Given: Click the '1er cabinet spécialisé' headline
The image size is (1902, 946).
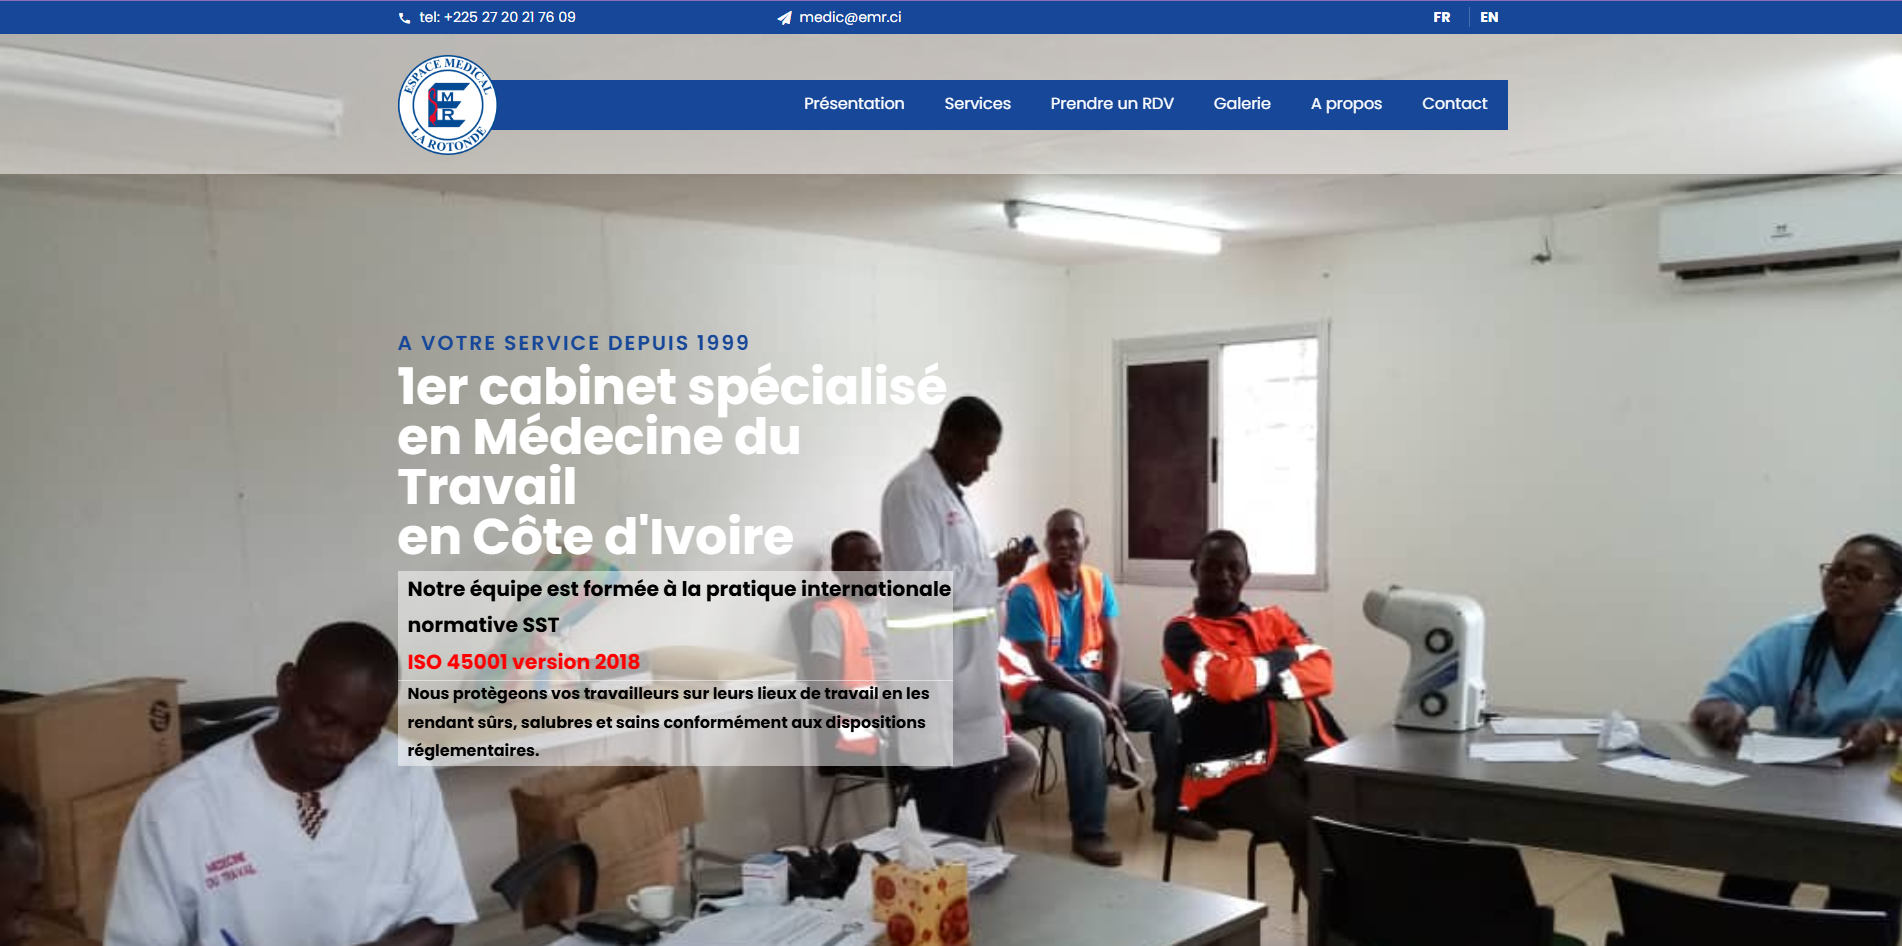Looking at the screenshot, I should 671,387.
